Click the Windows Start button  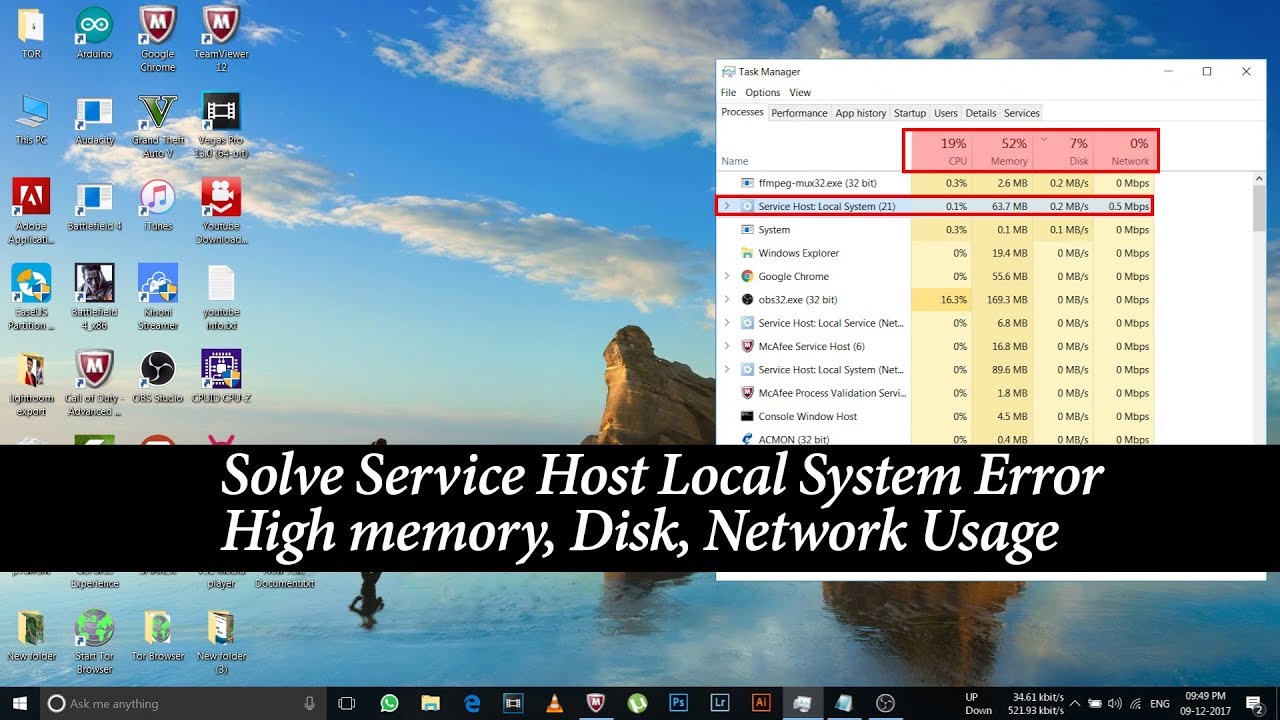tap(20, 703)
